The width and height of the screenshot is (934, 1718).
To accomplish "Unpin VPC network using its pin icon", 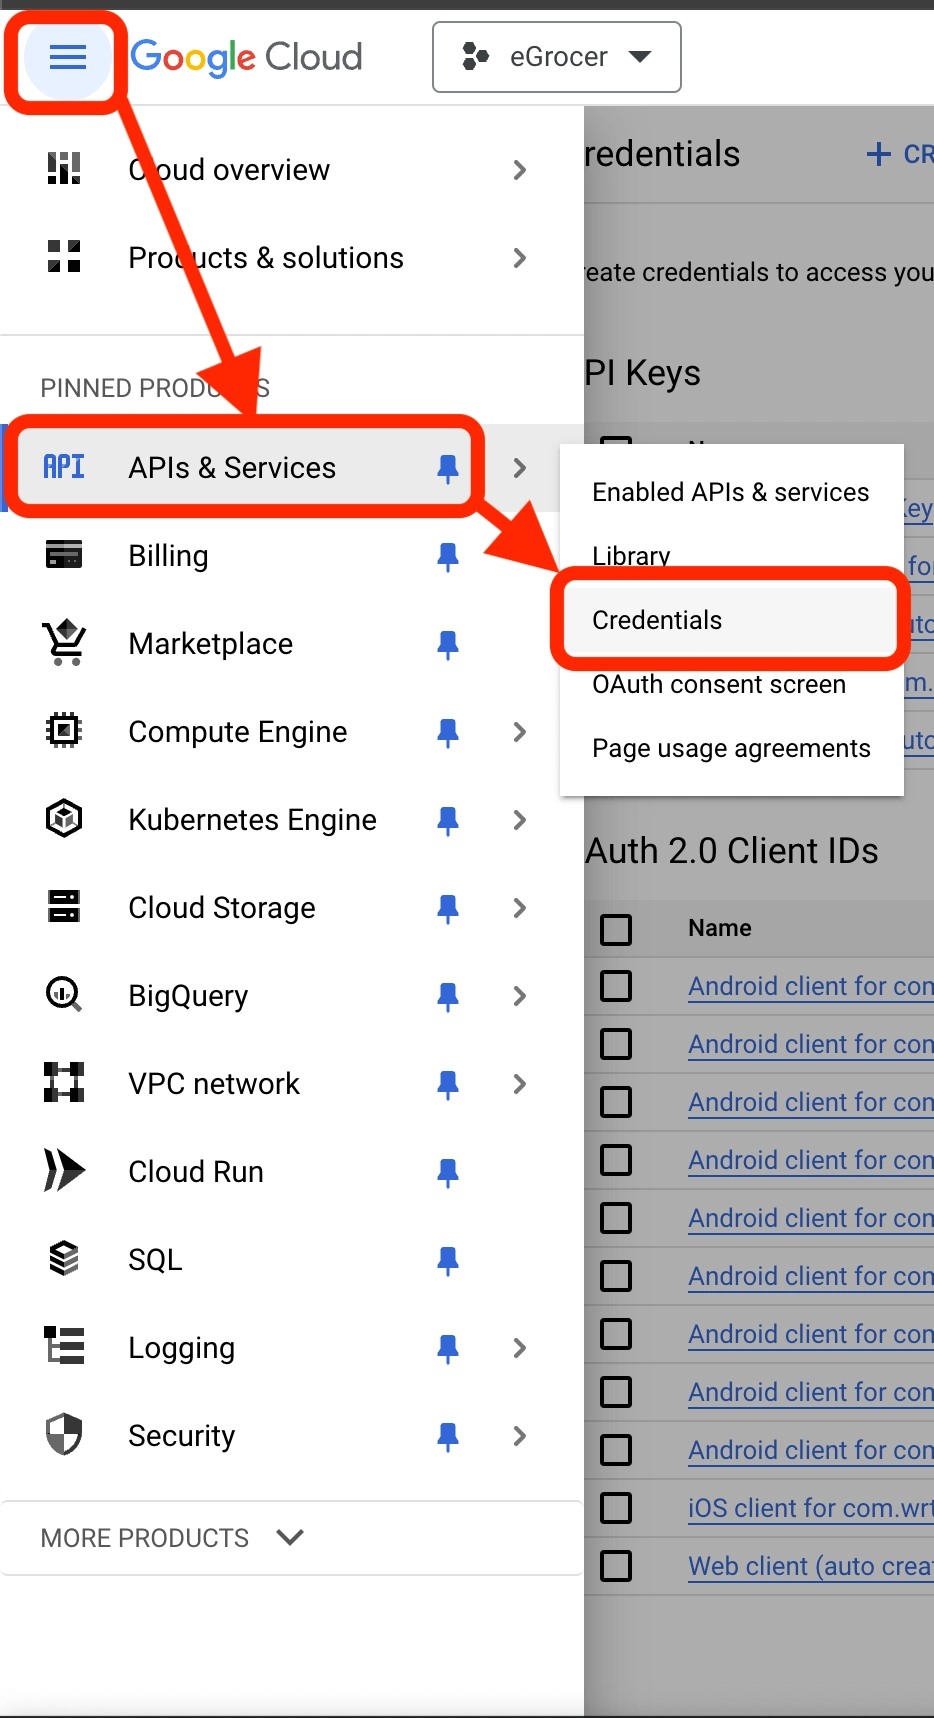I will [448, 1085].
